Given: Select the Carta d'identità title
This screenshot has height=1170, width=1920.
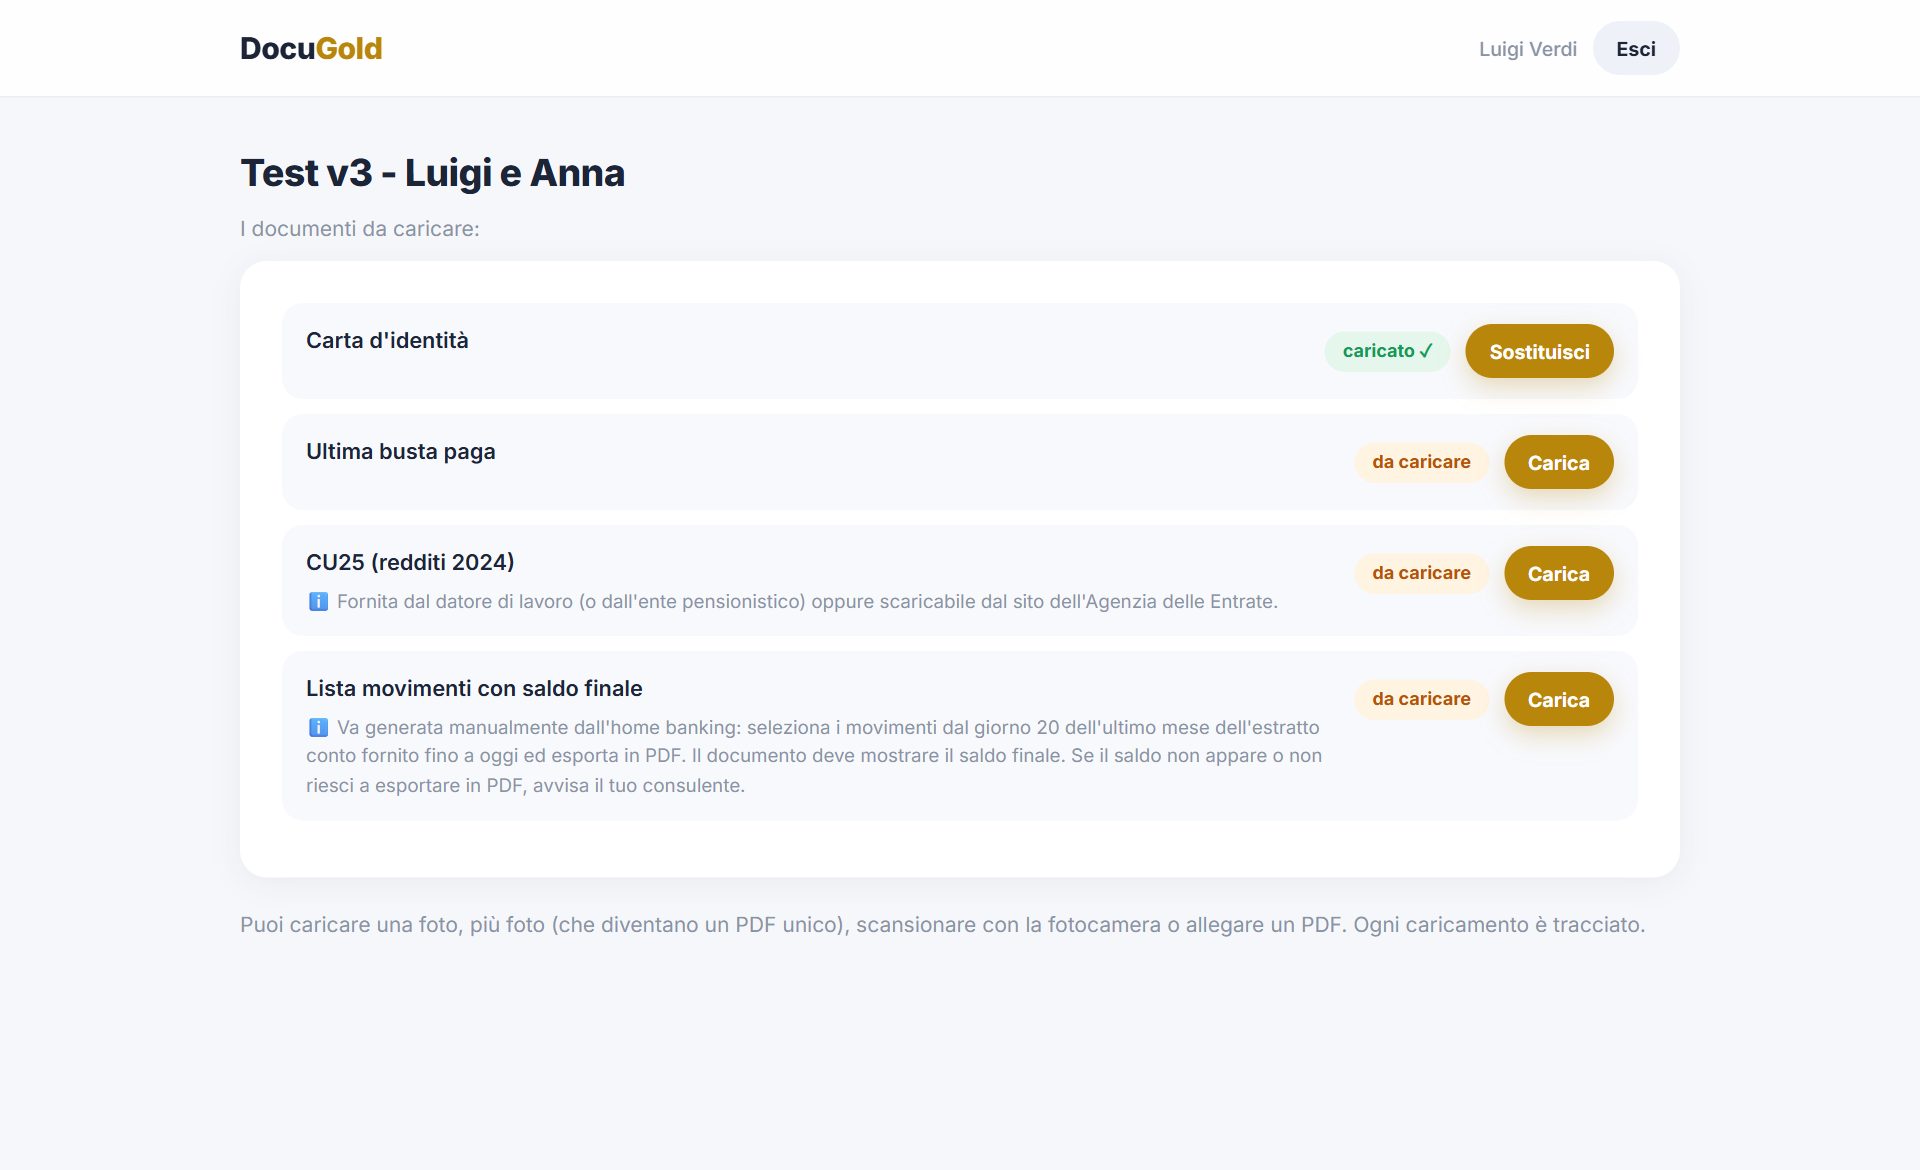Looking at the screenshot, I should click(387, 340).
